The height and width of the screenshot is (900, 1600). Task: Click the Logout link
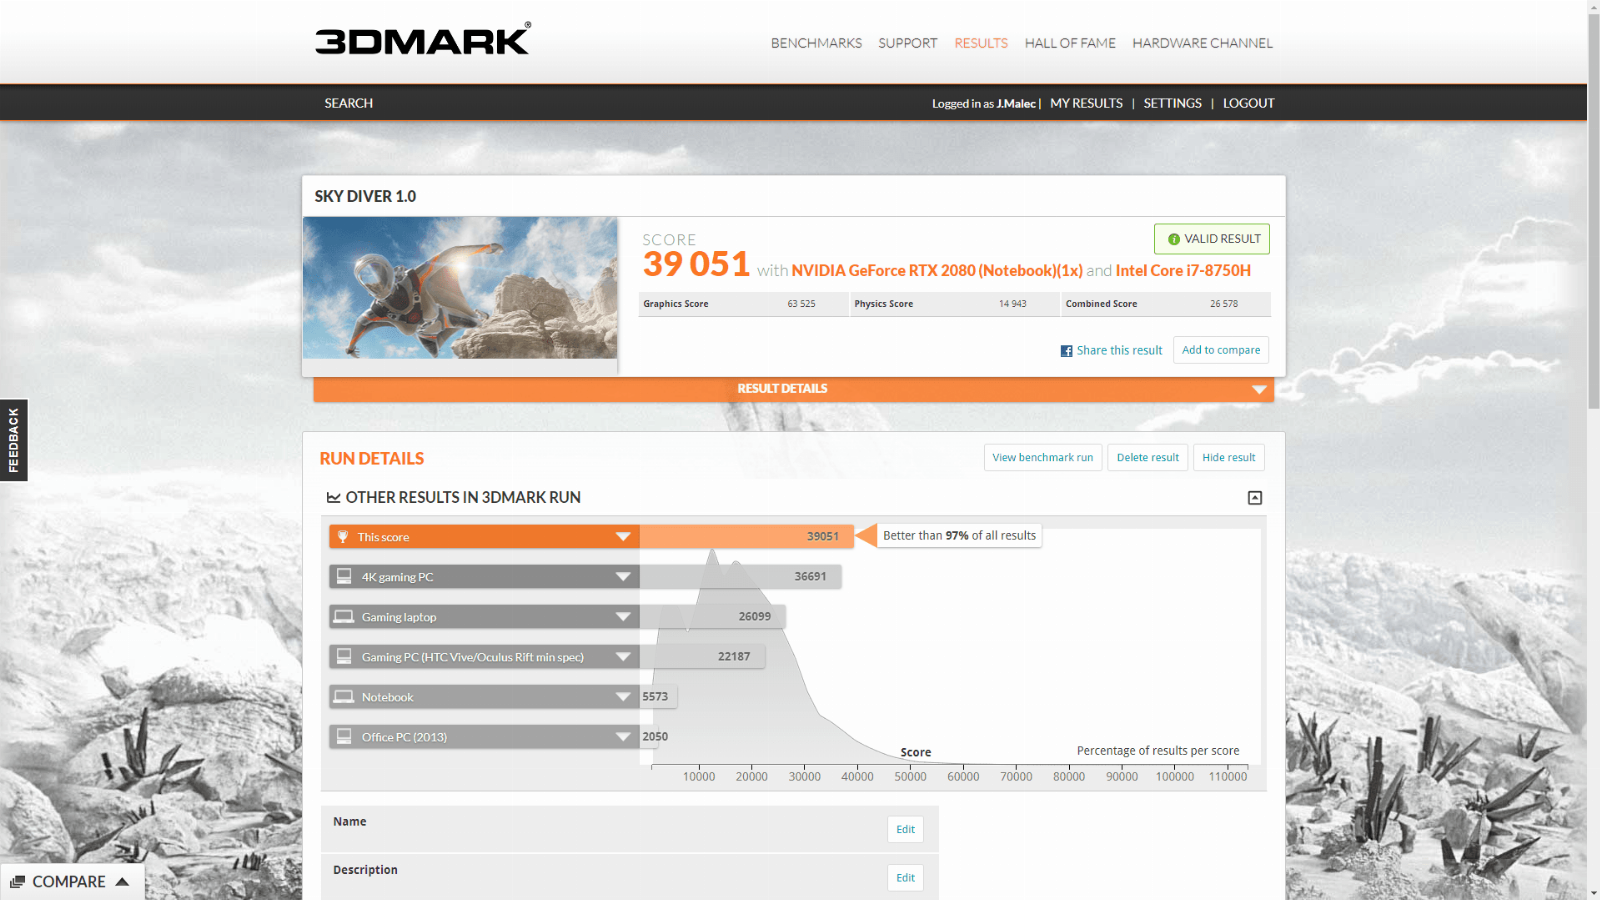1248,103
